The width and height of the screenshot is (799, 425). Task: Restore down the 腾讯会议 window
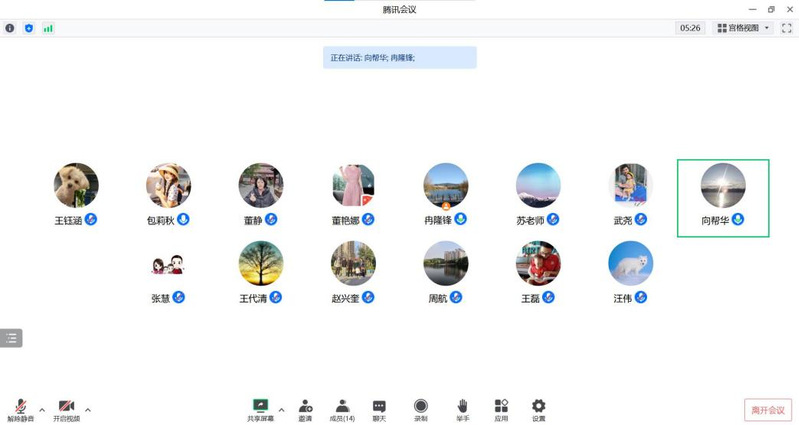tap(771, 9)
